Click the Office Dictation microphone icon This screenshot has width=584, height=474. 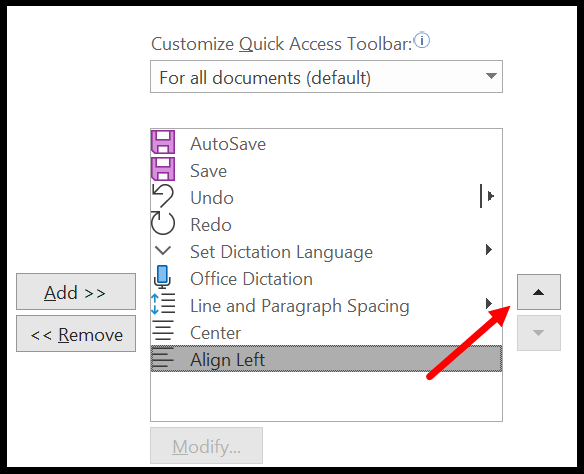[162, 277]
